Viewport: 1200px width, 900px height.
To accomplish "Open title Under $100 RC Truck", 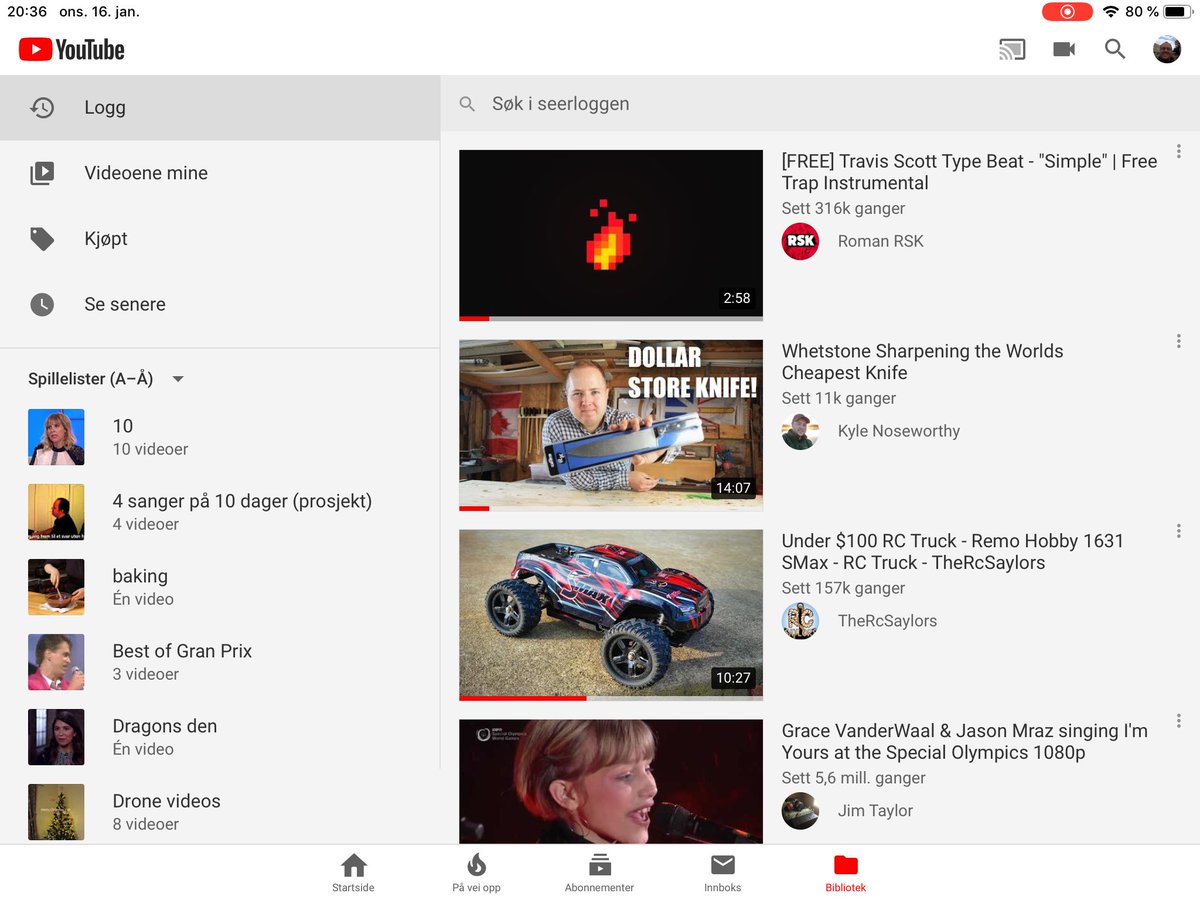I will click(x=952, y=552).
